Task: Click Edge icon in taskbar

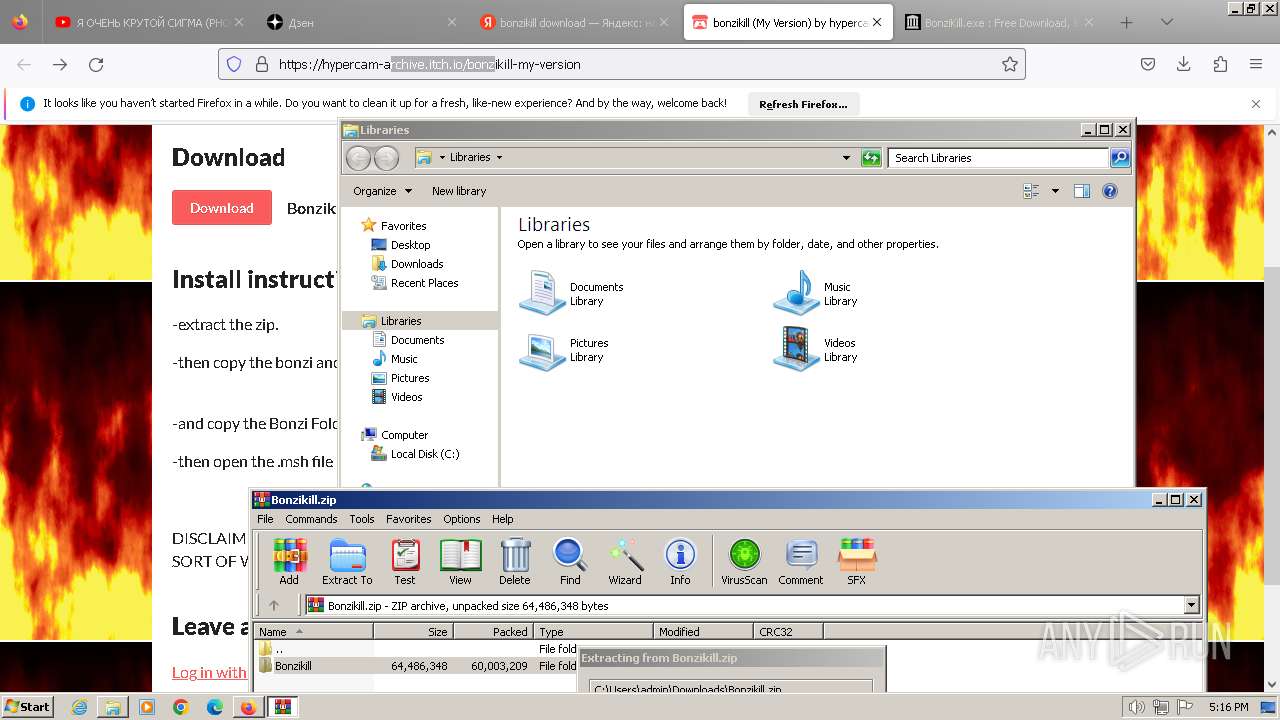Action: click(215, 707)
